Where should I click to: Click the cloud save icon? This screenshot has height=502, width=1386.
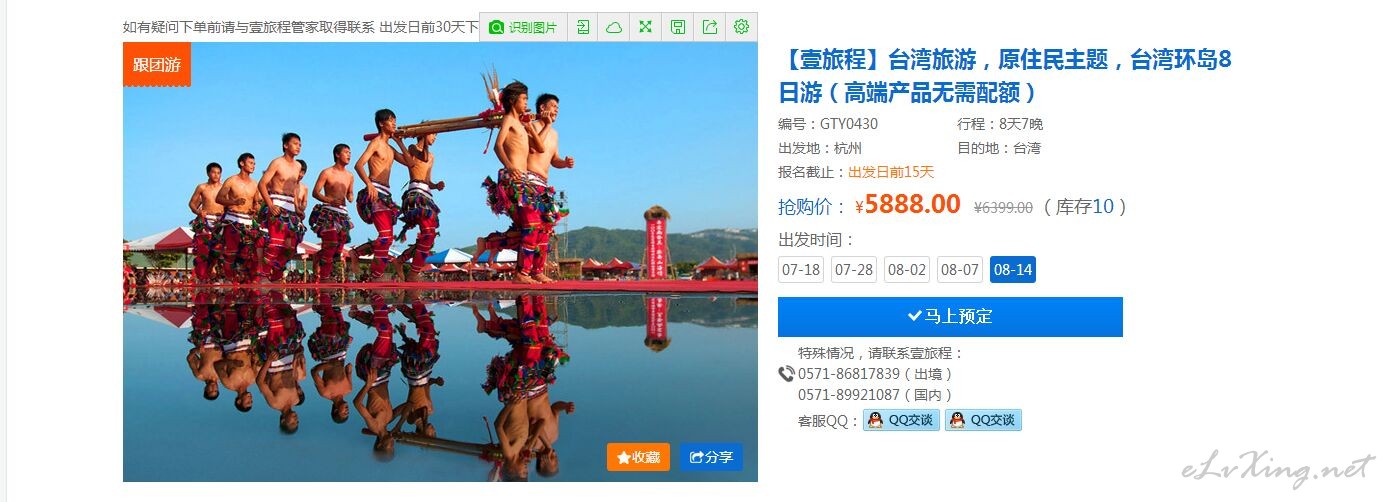point(614,27)
